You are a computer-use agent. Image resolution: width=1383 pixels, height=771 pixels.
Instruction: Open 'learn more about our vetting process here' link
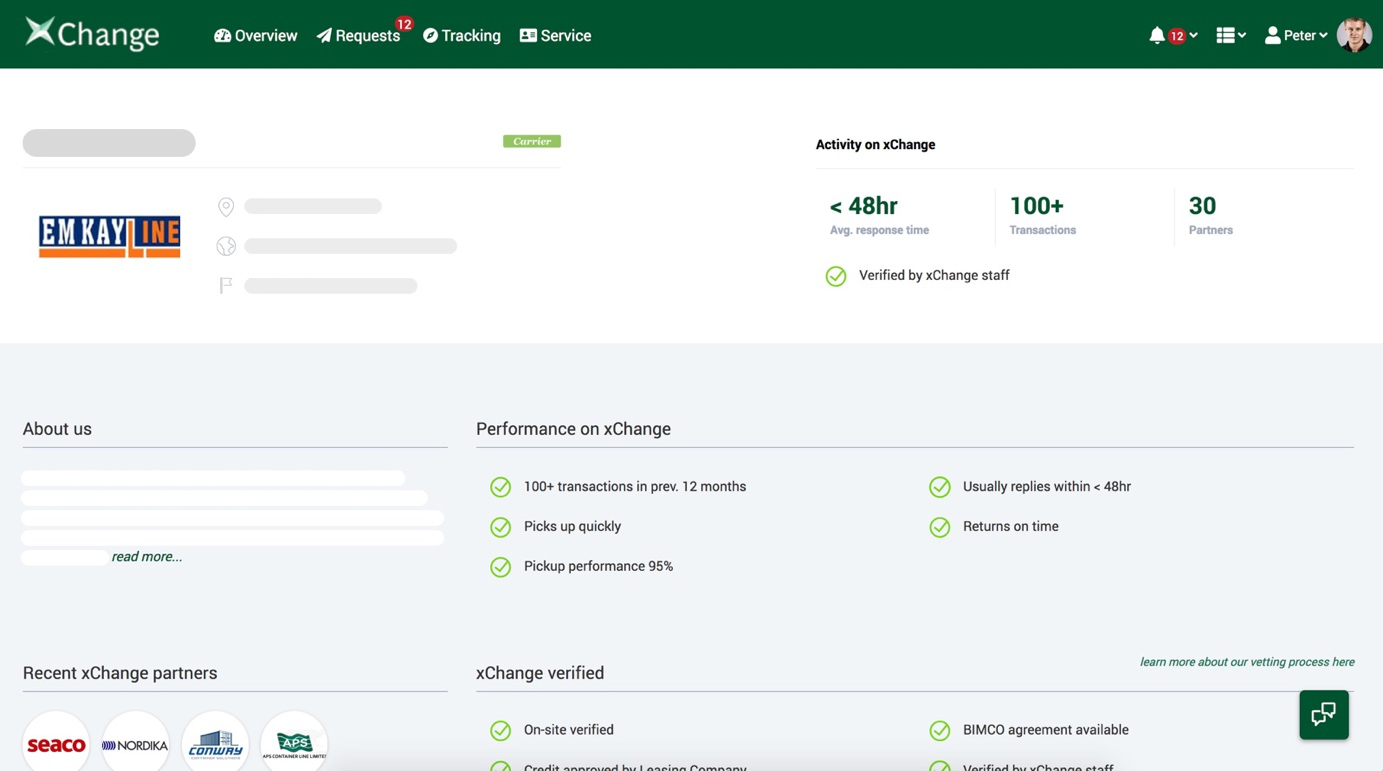pos(1247,662)
